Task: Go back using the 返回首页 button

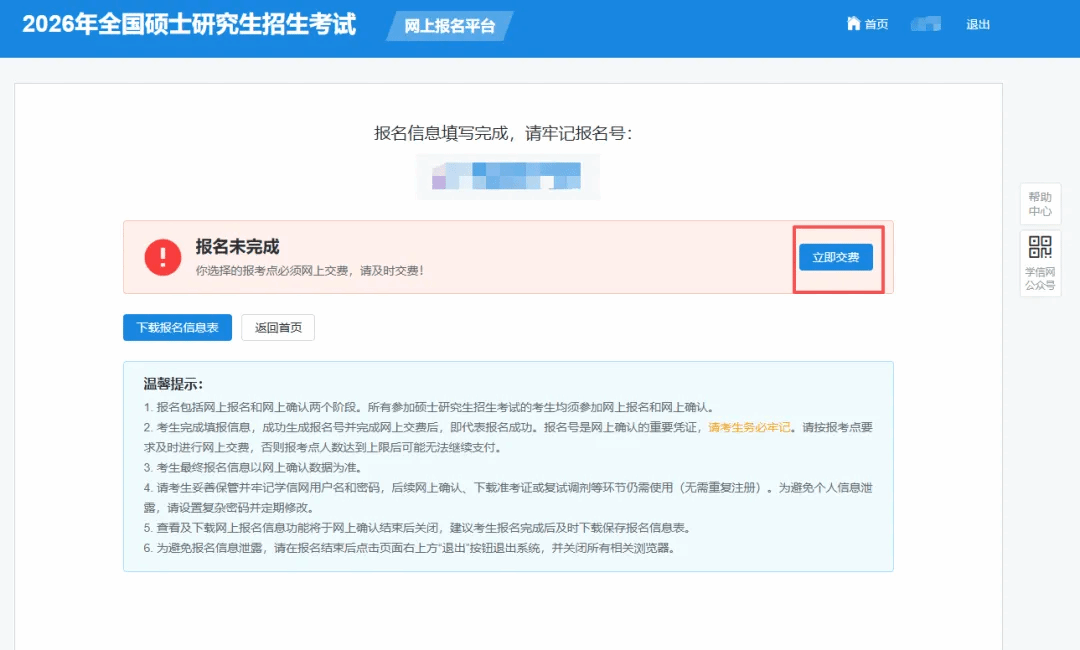Action: (278, 327)
